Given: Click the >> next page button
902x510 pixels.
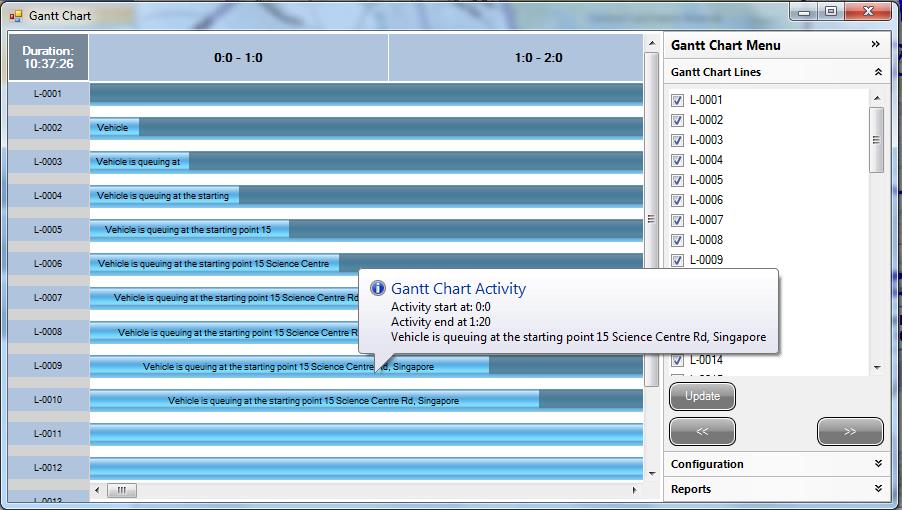Looking at the screenshot, I should click(850, 432).
